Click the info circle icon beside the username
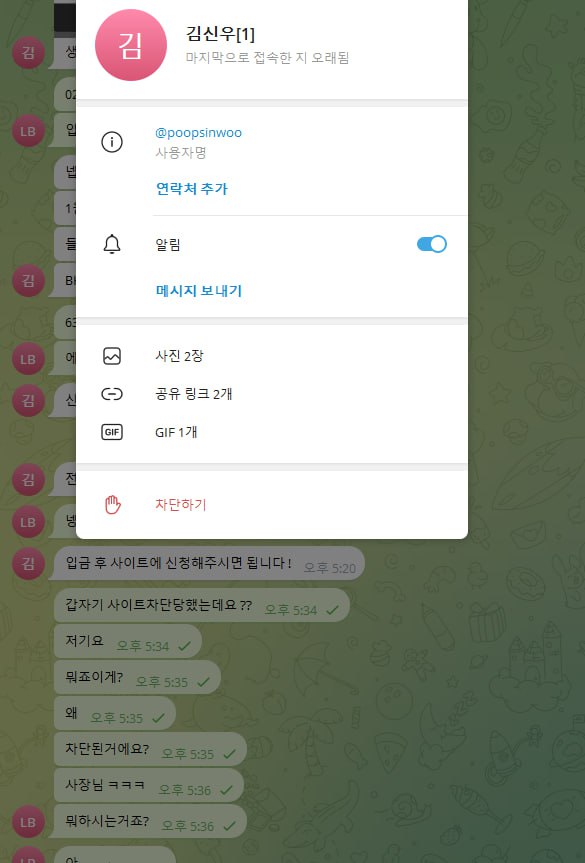The image size is (585, 863). (112, 143)
